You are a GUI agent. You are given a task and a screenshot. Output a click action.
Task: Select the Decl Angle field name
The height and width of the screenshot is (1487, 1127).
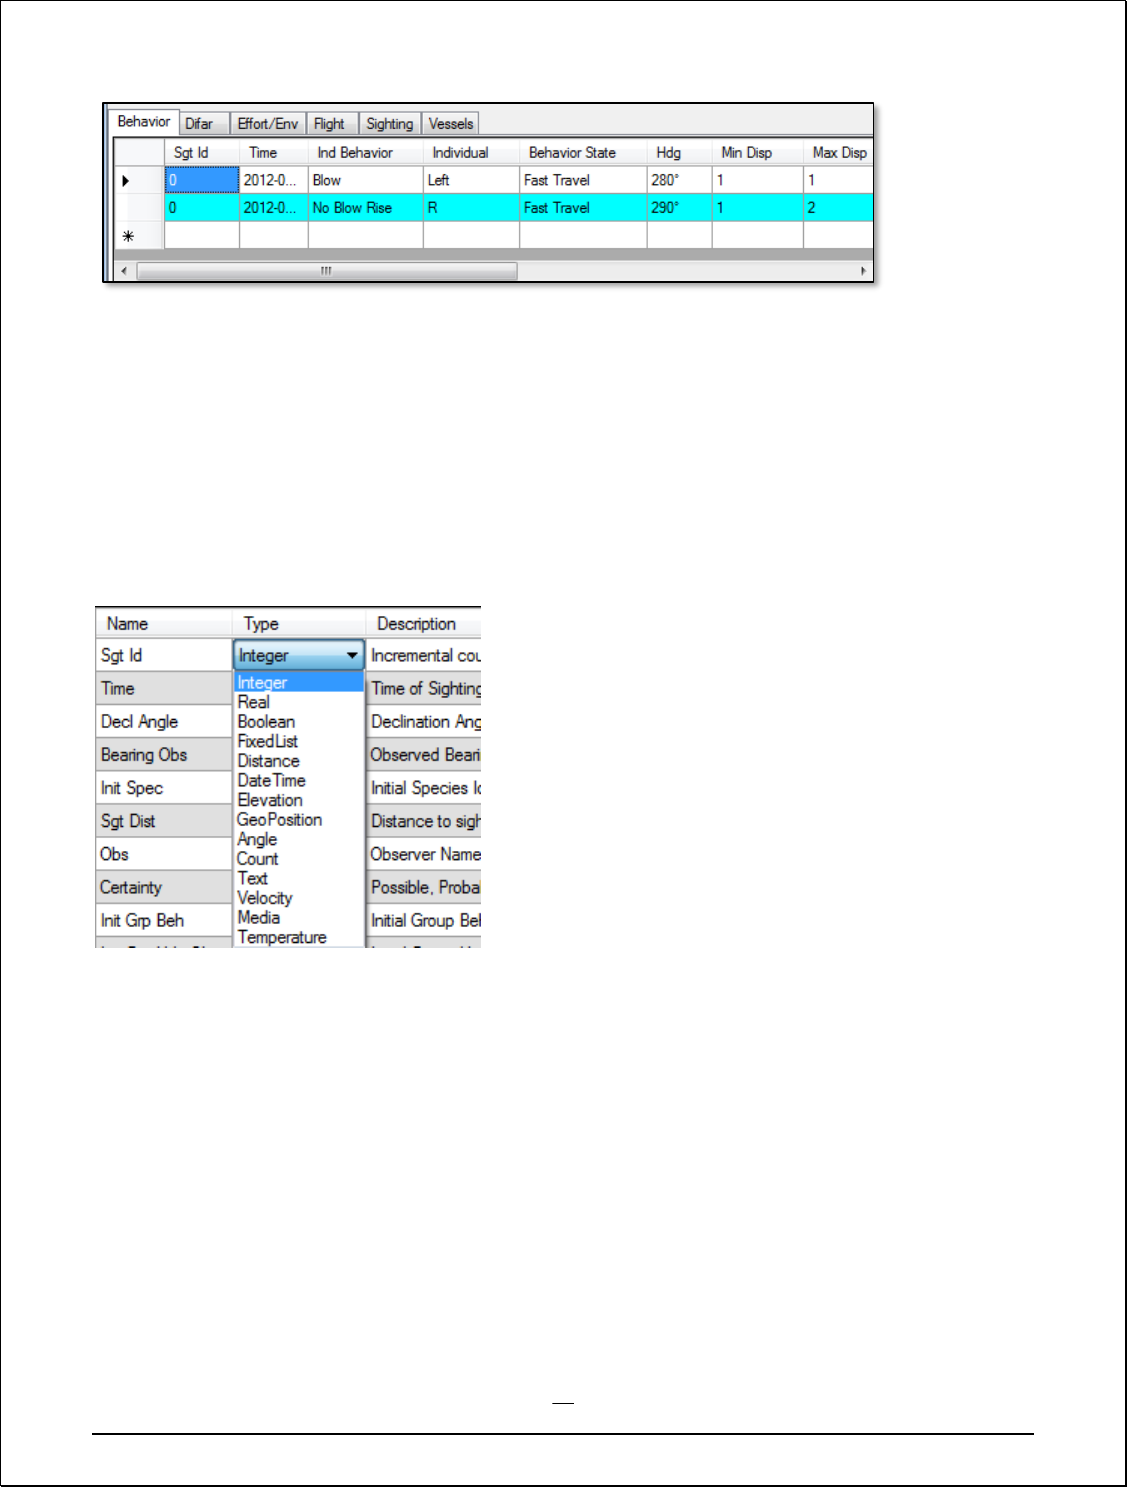164,721
